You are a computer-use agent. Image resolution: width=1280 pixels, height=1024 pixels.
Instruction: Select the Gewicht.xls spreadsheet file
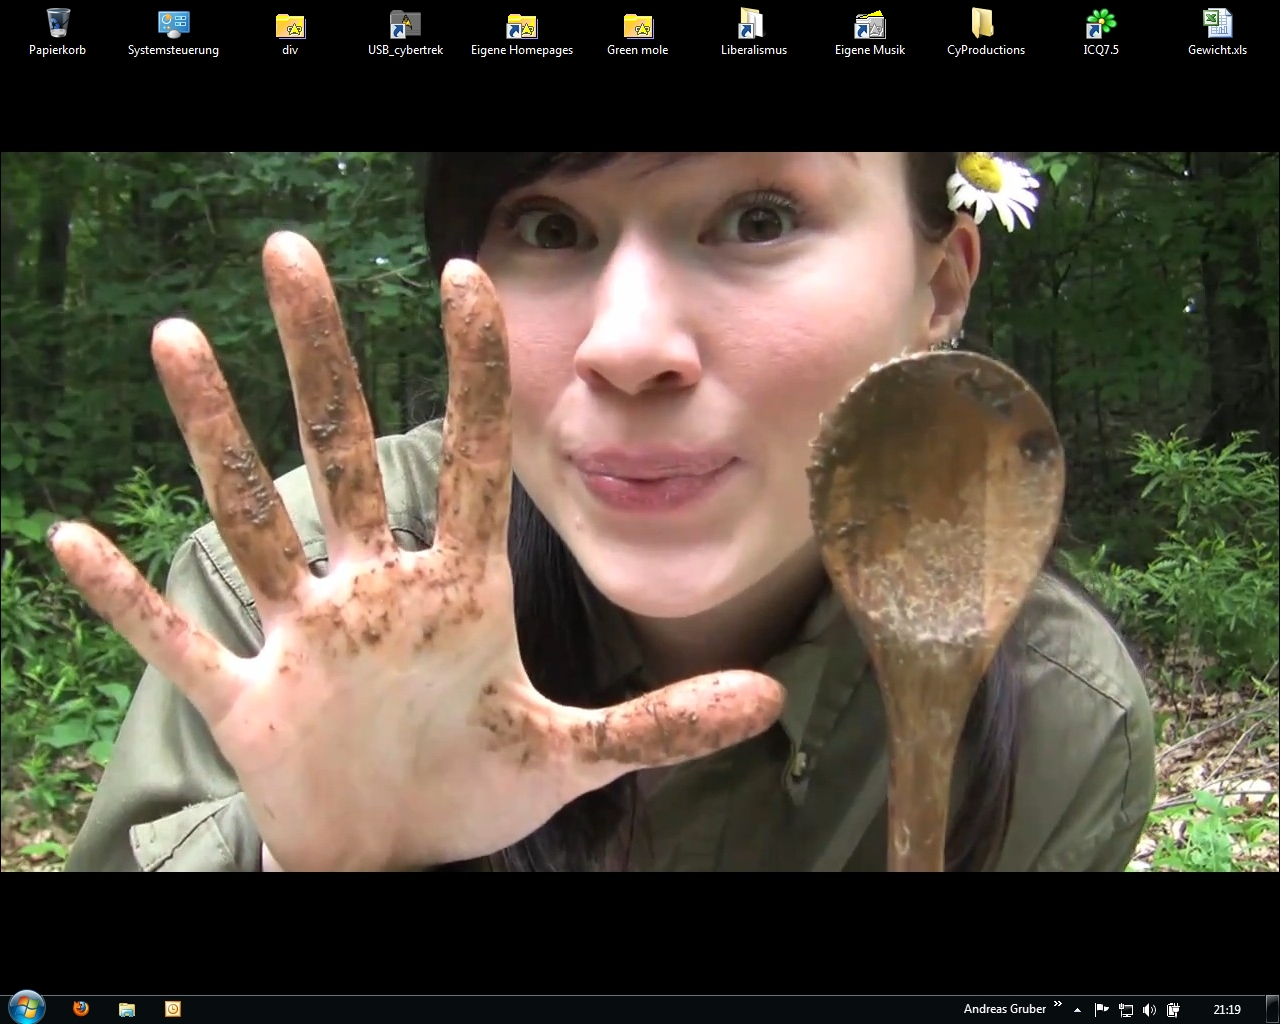pyautogui.click(x=1217, y=25)
